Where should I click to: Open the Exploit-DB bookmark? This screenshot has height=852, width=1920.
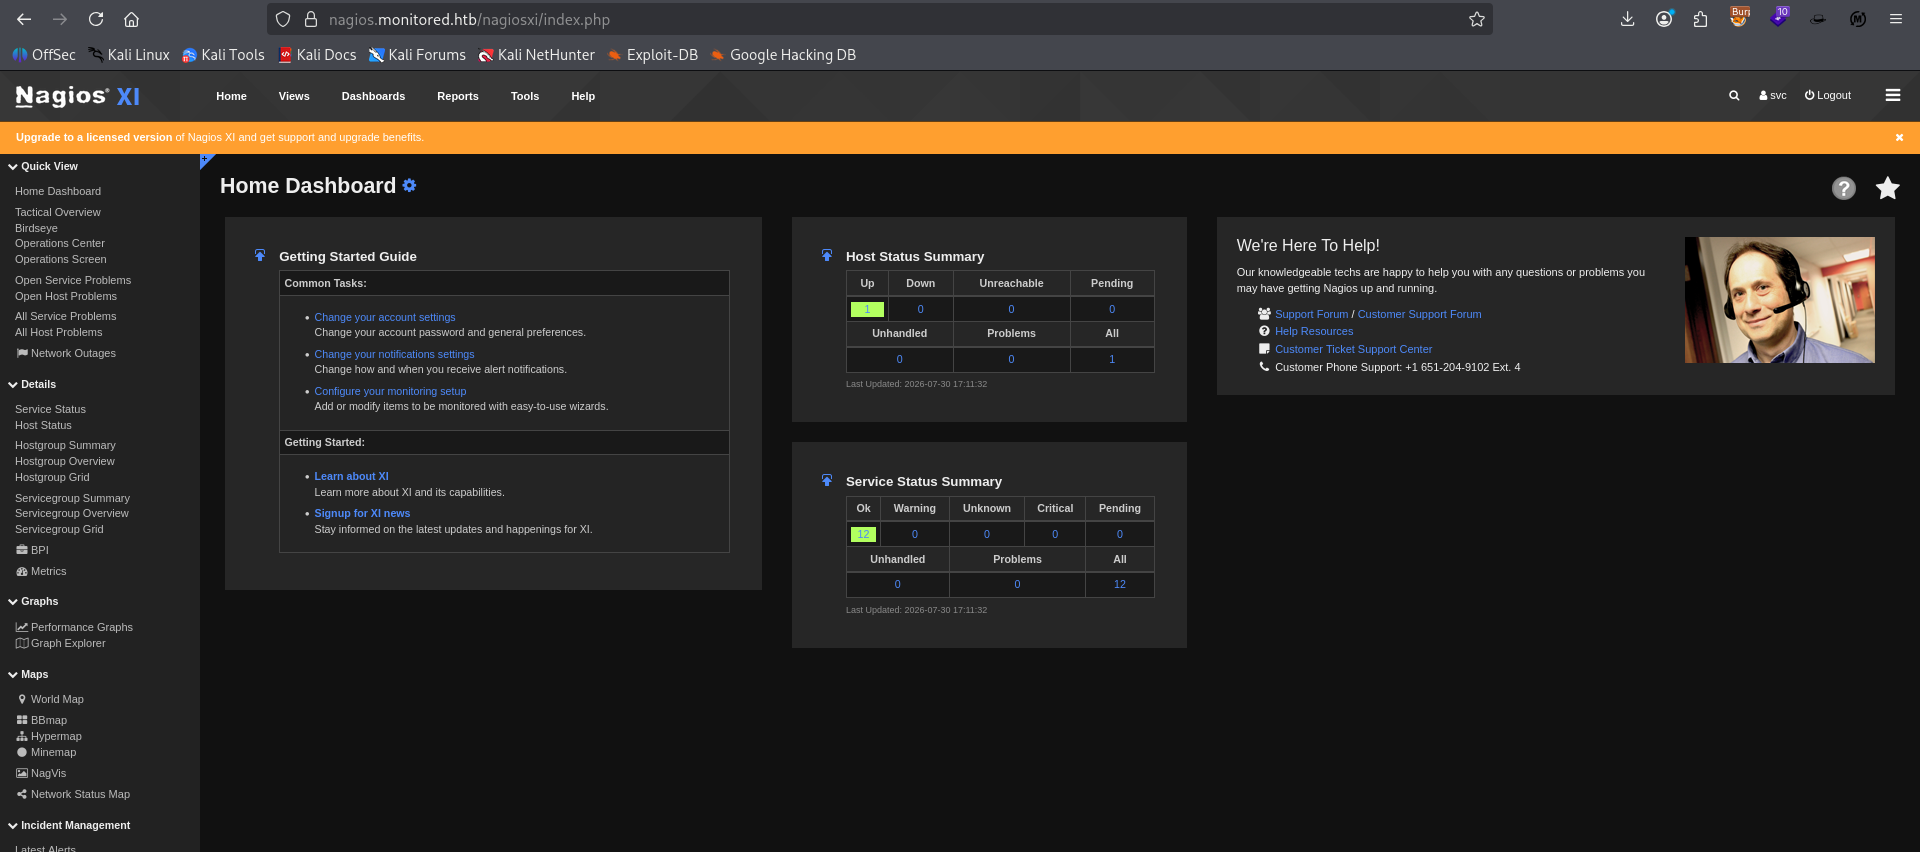coord(652,55)
